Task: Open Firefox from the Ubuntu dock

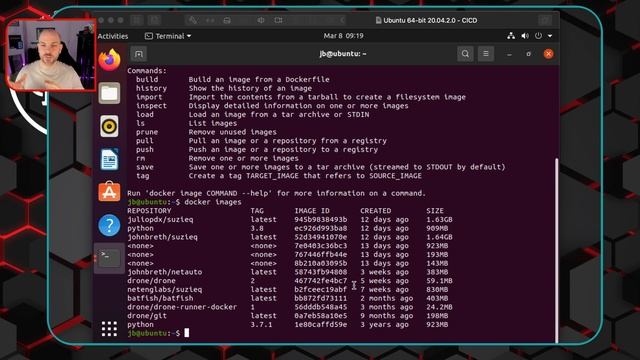Action: [109, 60]
